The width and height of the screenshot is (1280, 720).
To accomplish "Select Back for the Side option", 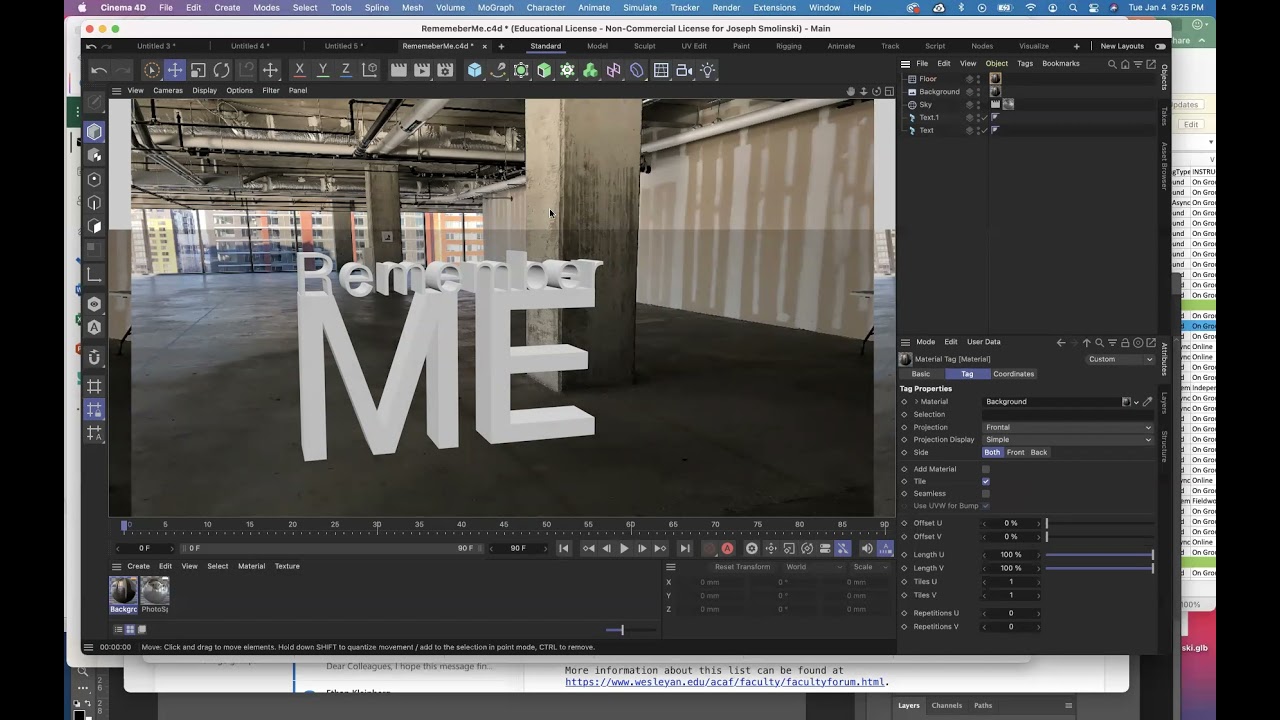I will [x=1039, y=452].
